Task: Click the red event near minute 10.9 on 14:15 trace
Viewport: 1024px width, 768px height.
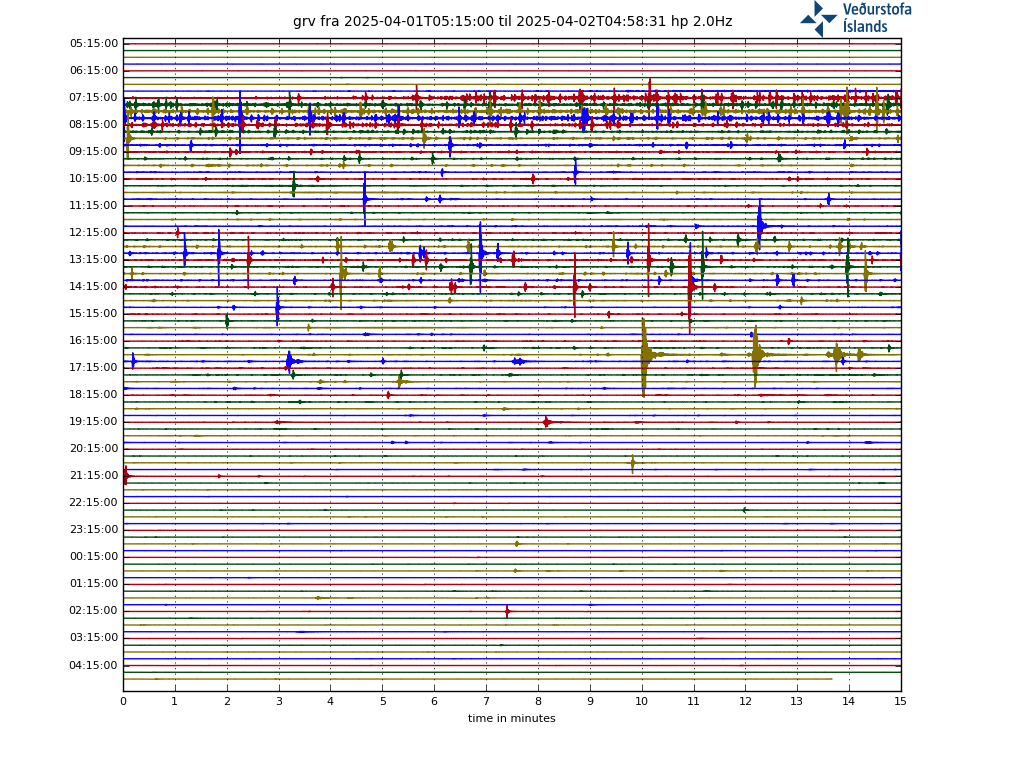Action: click(690, 287)
